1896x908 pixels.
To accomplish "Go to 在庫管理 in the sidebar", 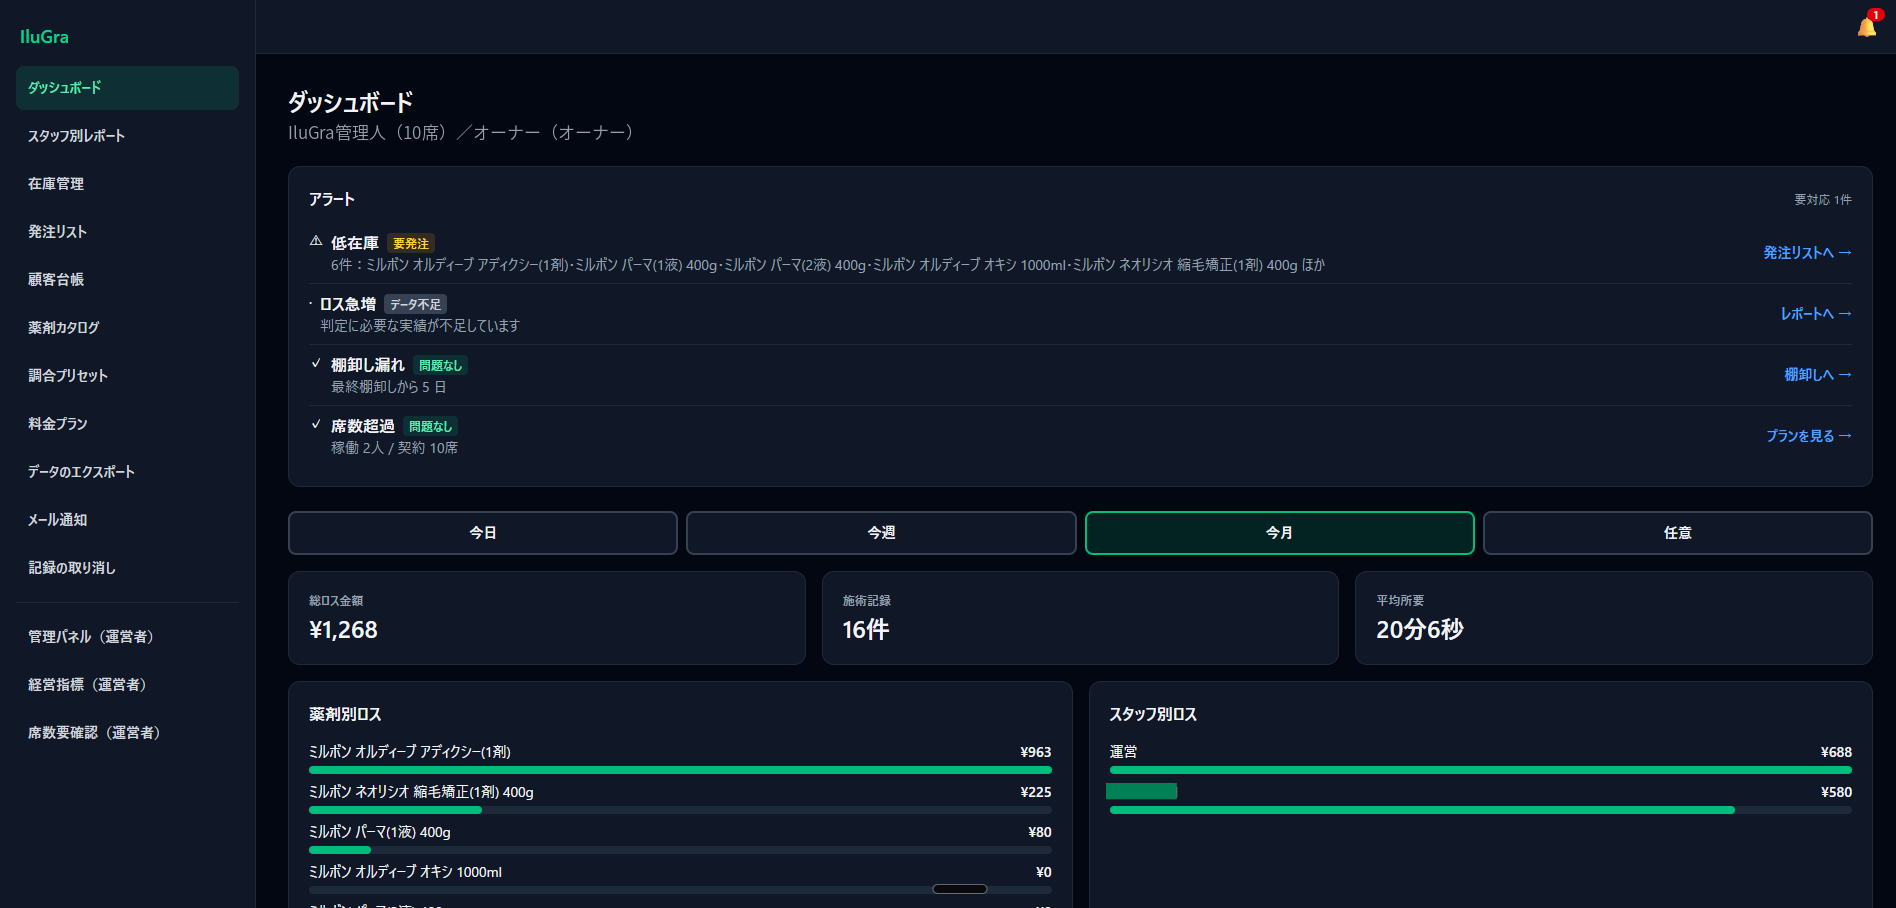I will tap(127, 184).
